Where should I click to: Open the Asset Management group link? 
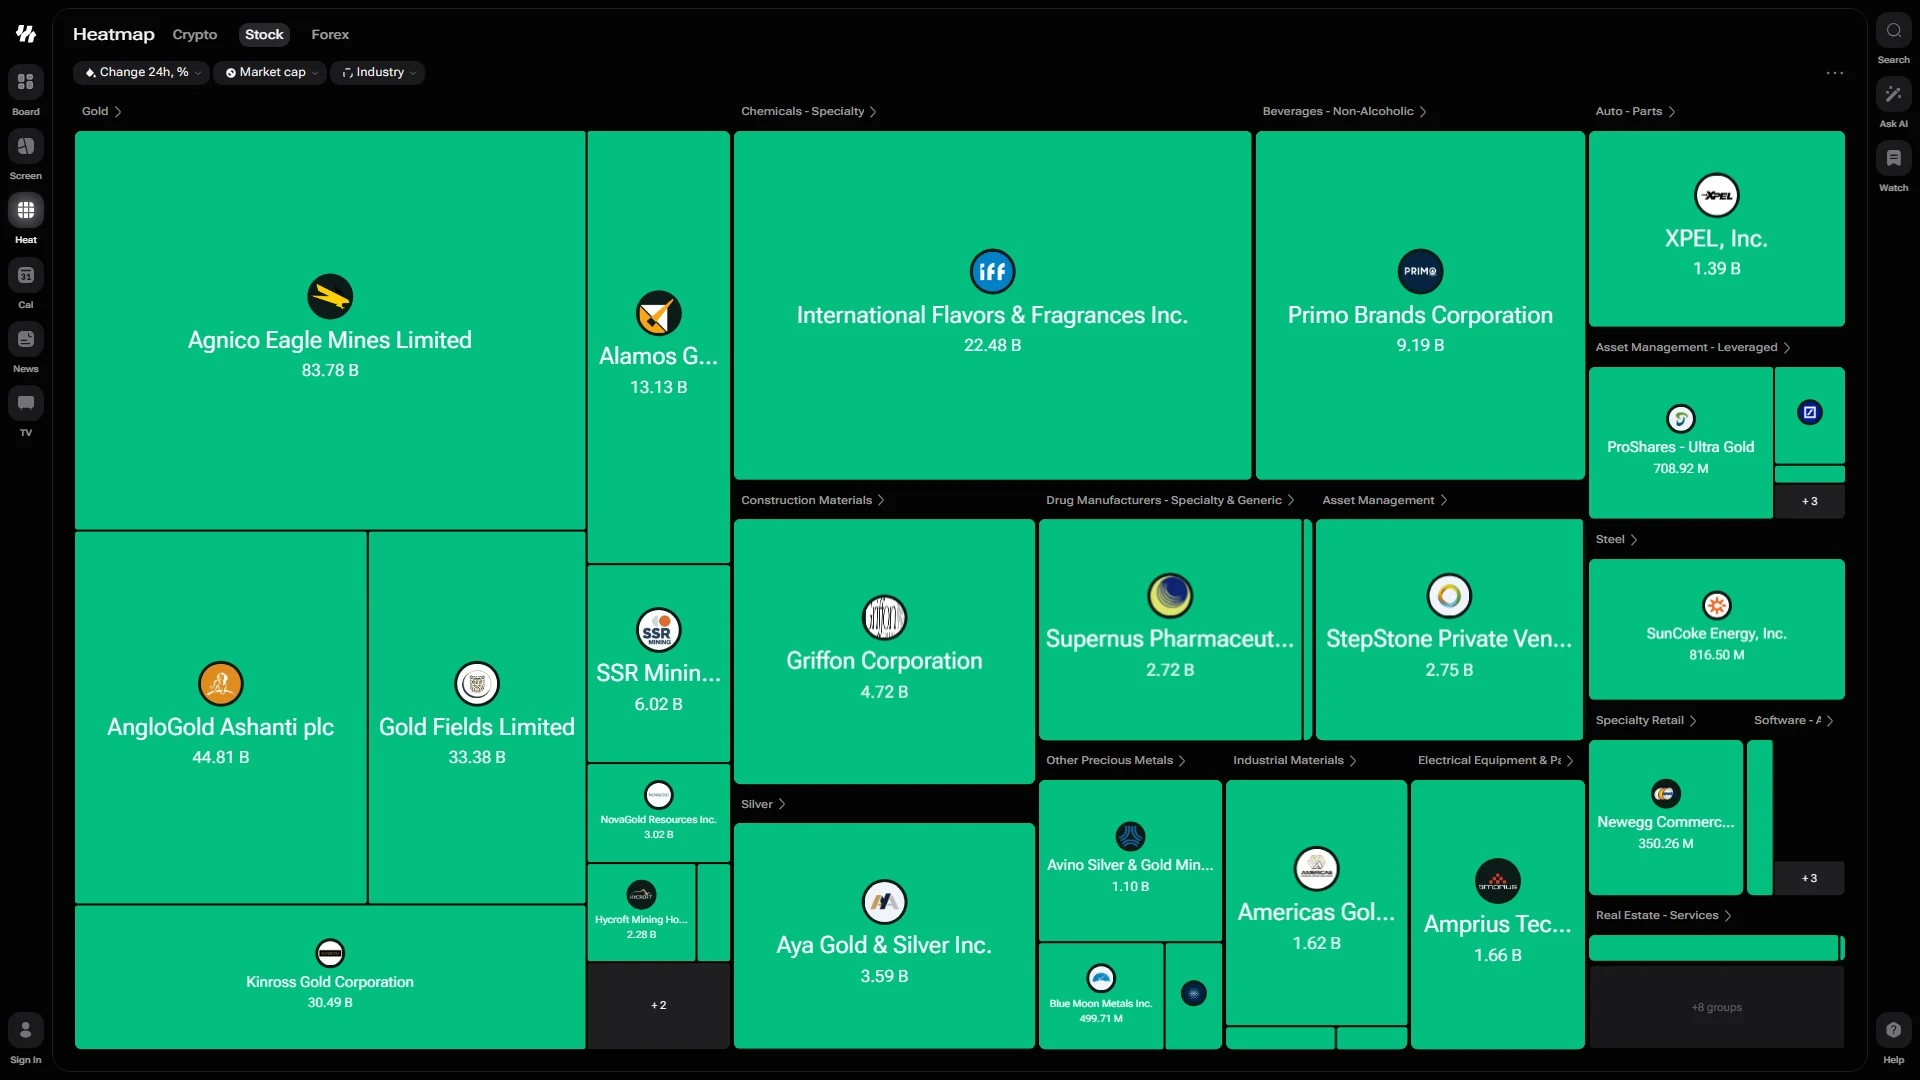coord(1385,501)
